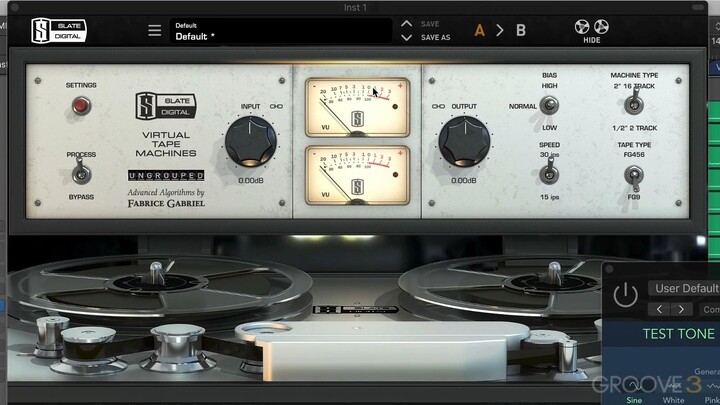Toggle the BIAS switch
Image resolution: width=720 pixels, height=405 pixels.
[549, 105]
